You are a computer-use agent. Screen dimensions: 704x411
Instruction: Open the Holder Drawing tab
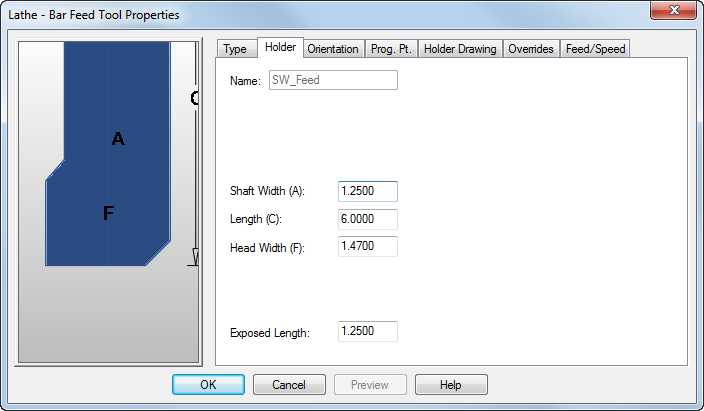pos(460,49)
